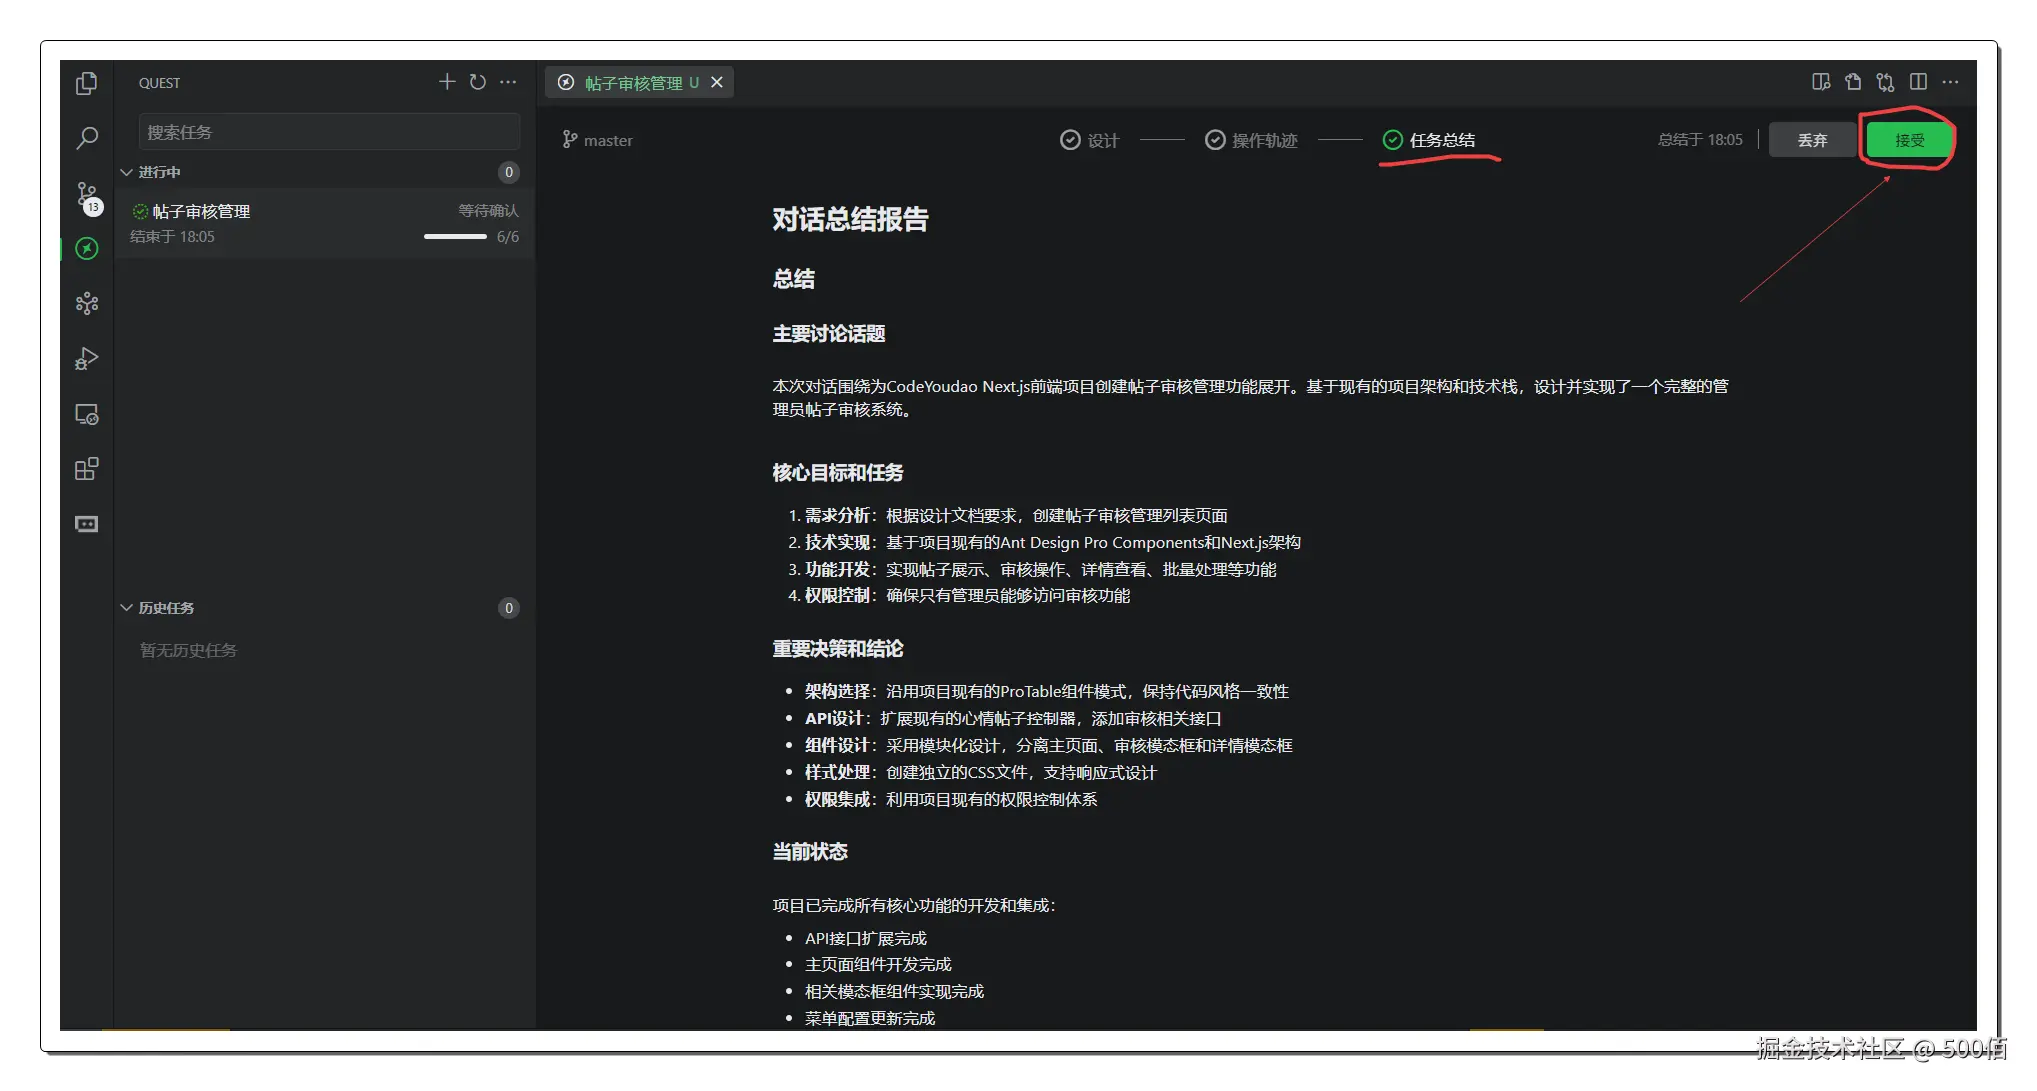Click the plus icon to add task
Screen dimensions: 2037x1091
[447, 82]
